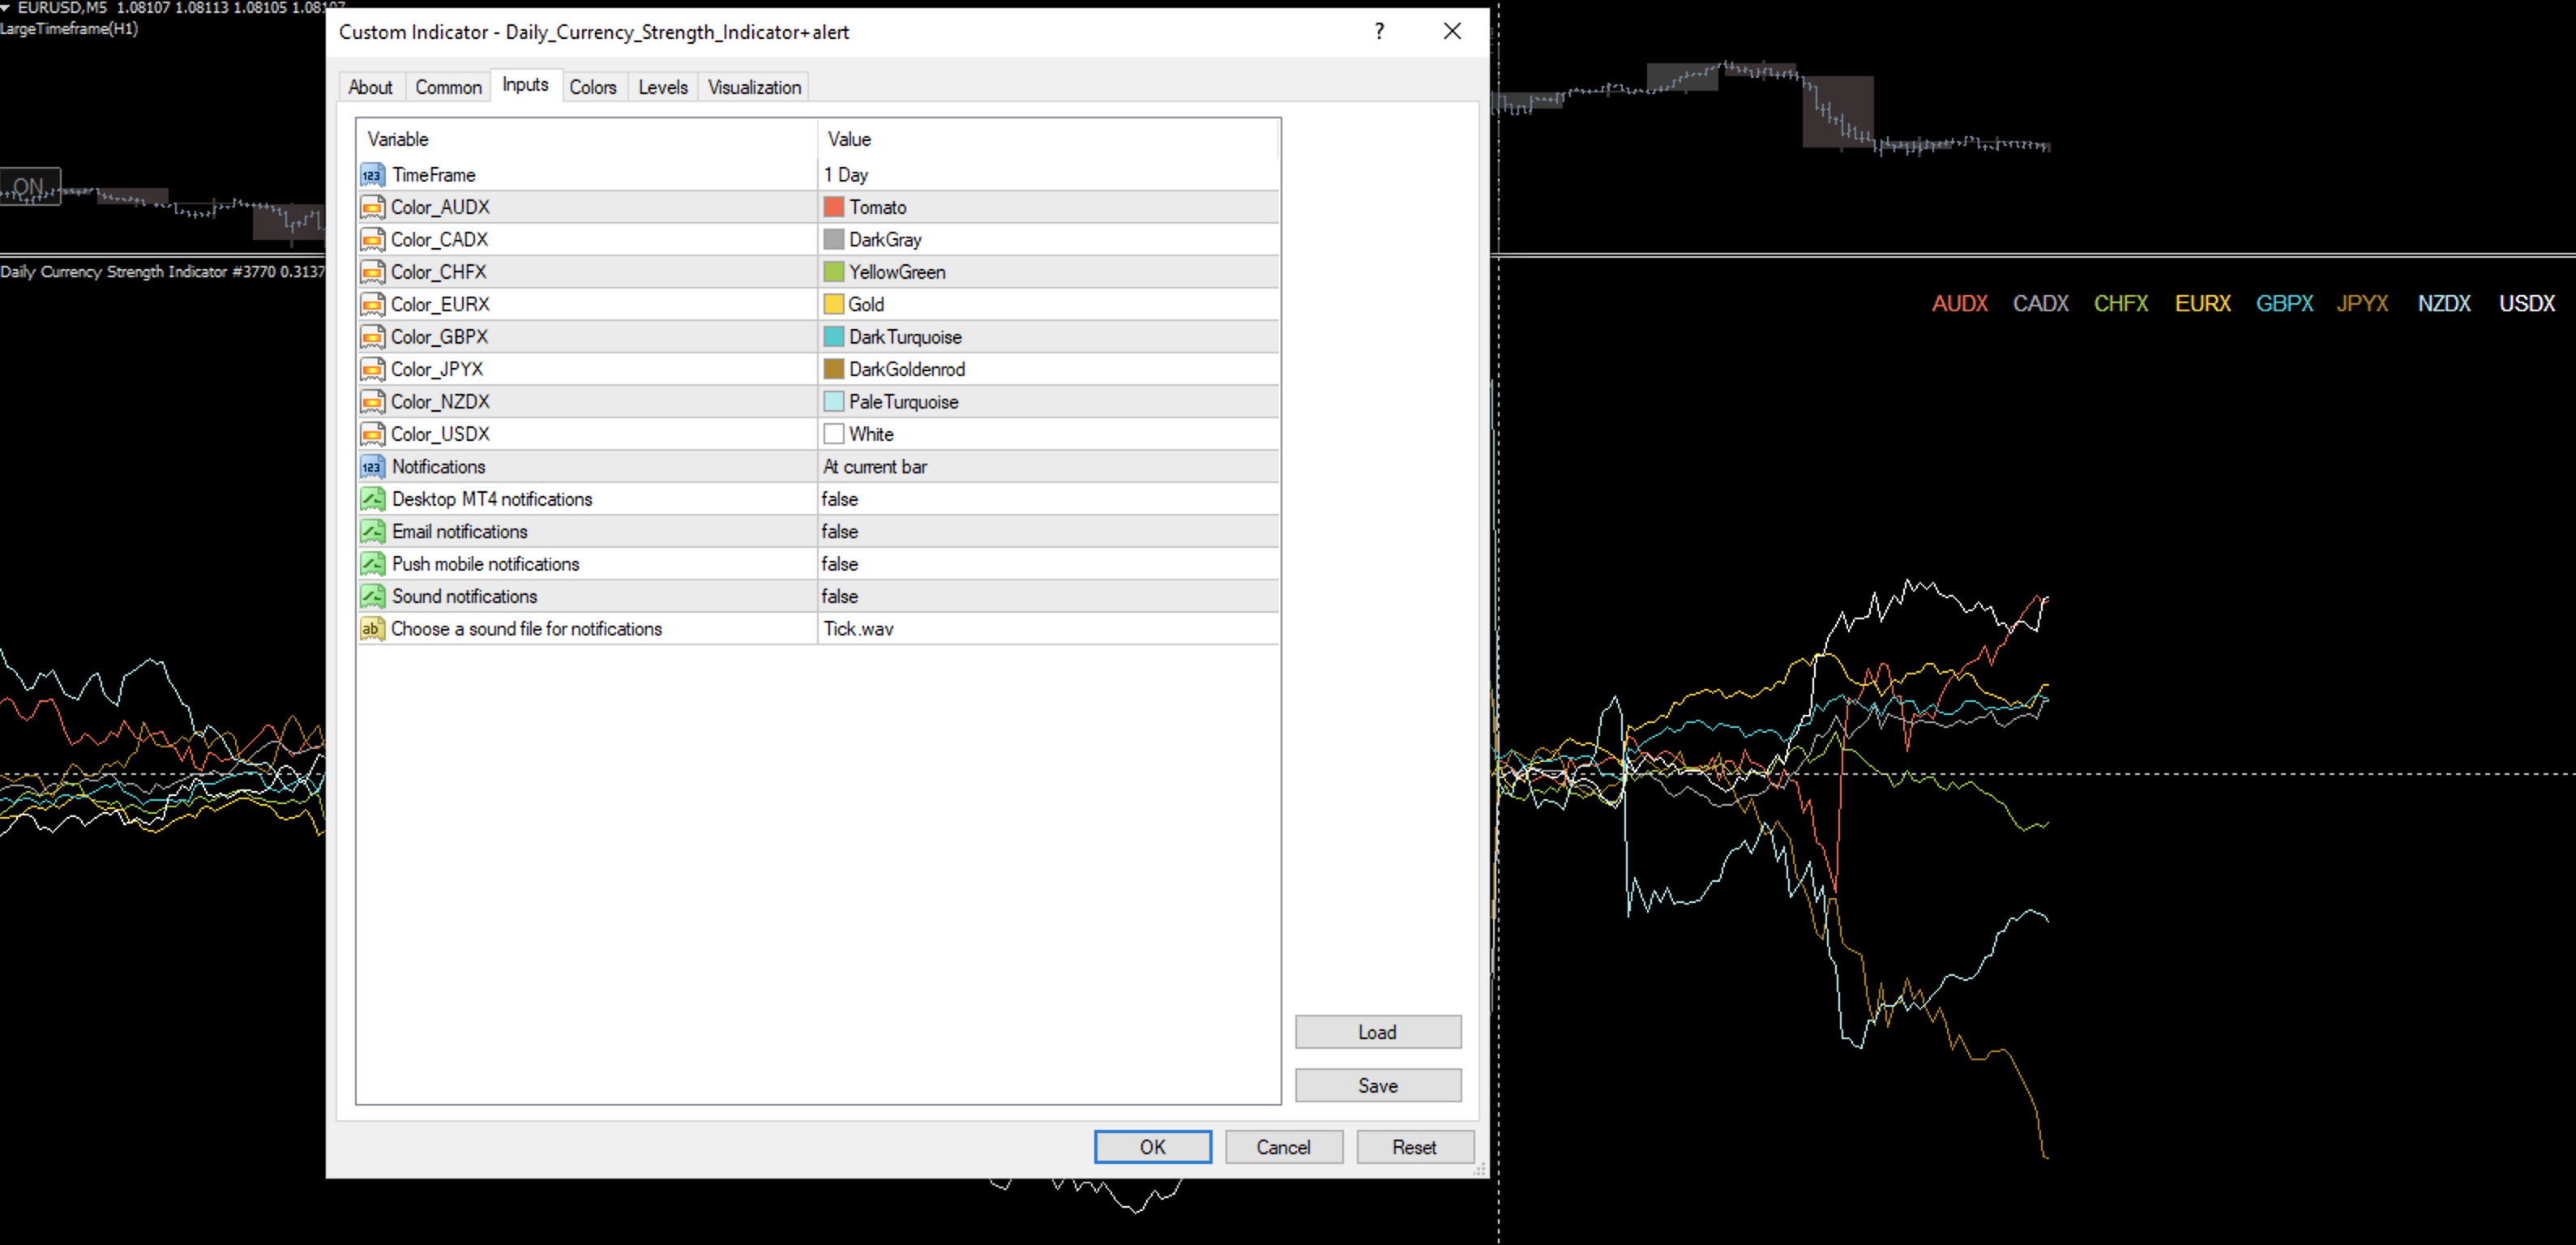
Task: Click the Color_AUDX row icon
Action: (x=372, y=207)
